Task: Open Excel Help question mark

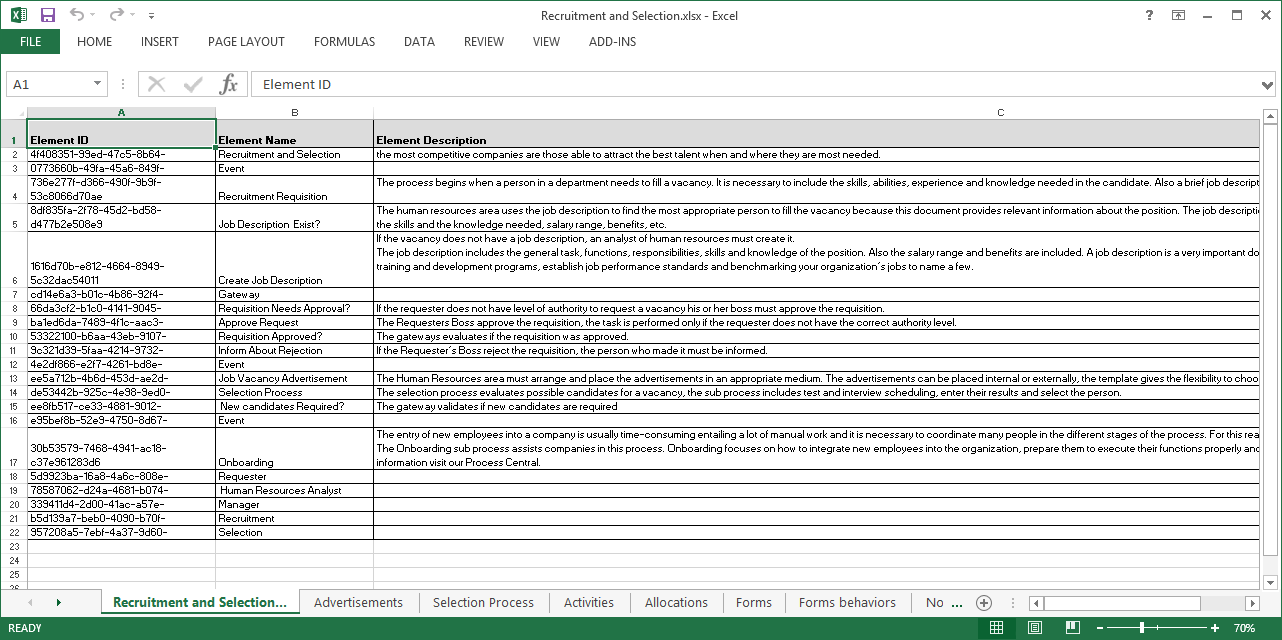Action: coord(1150,15)
